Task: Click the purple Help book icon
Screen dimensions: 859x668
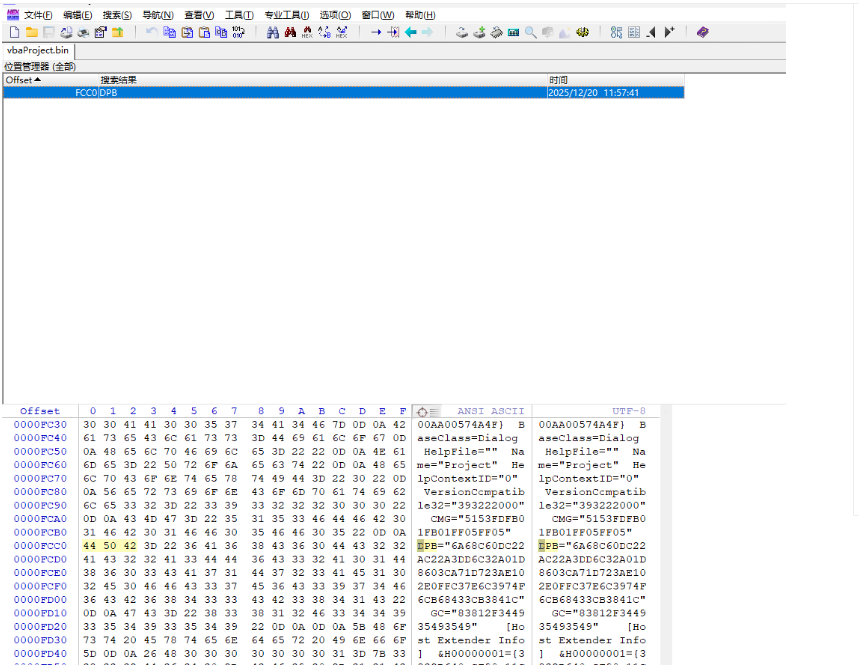Action: 702,32
